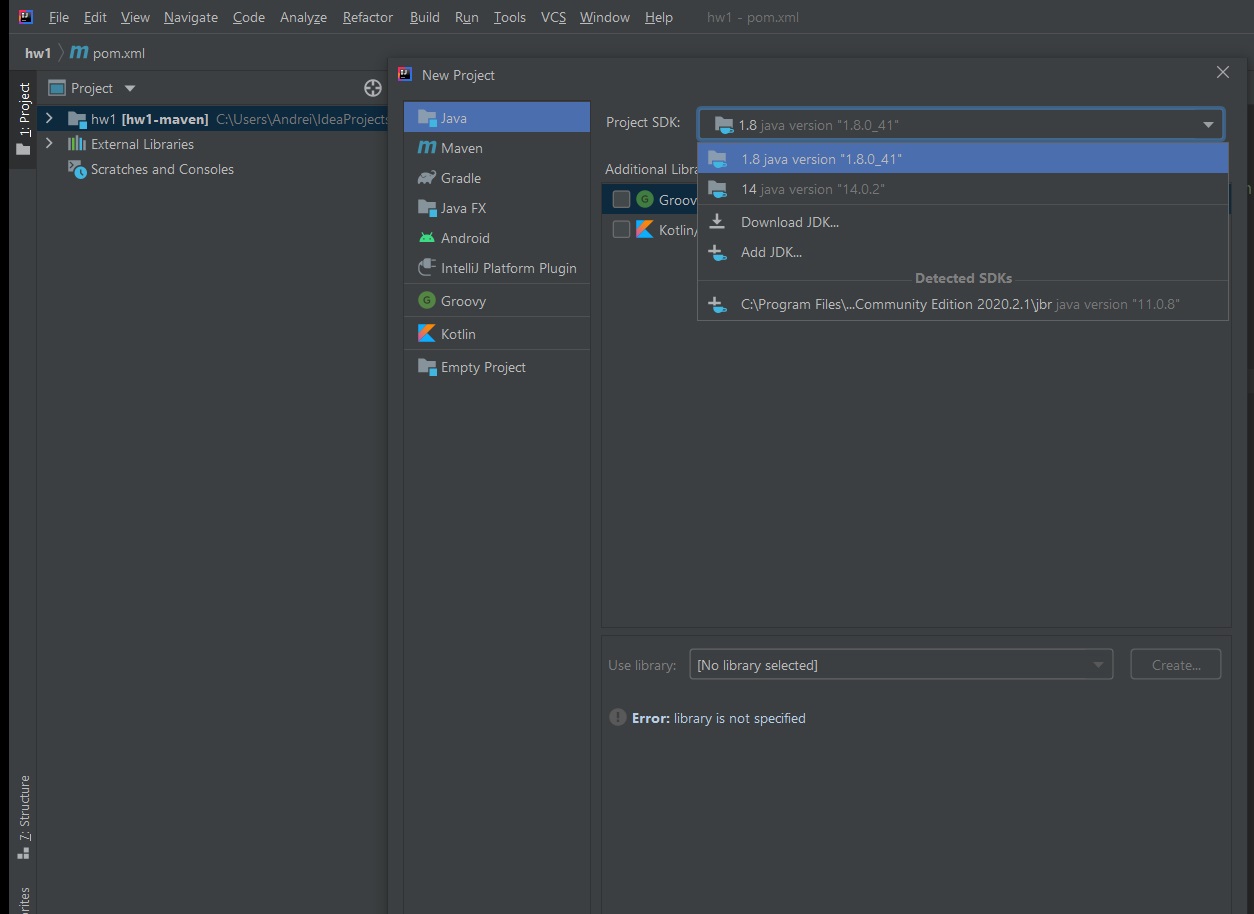1254x914 pixels.
Task: Enable the Kotlin/JVM checkbox
Action: [621, 229]
